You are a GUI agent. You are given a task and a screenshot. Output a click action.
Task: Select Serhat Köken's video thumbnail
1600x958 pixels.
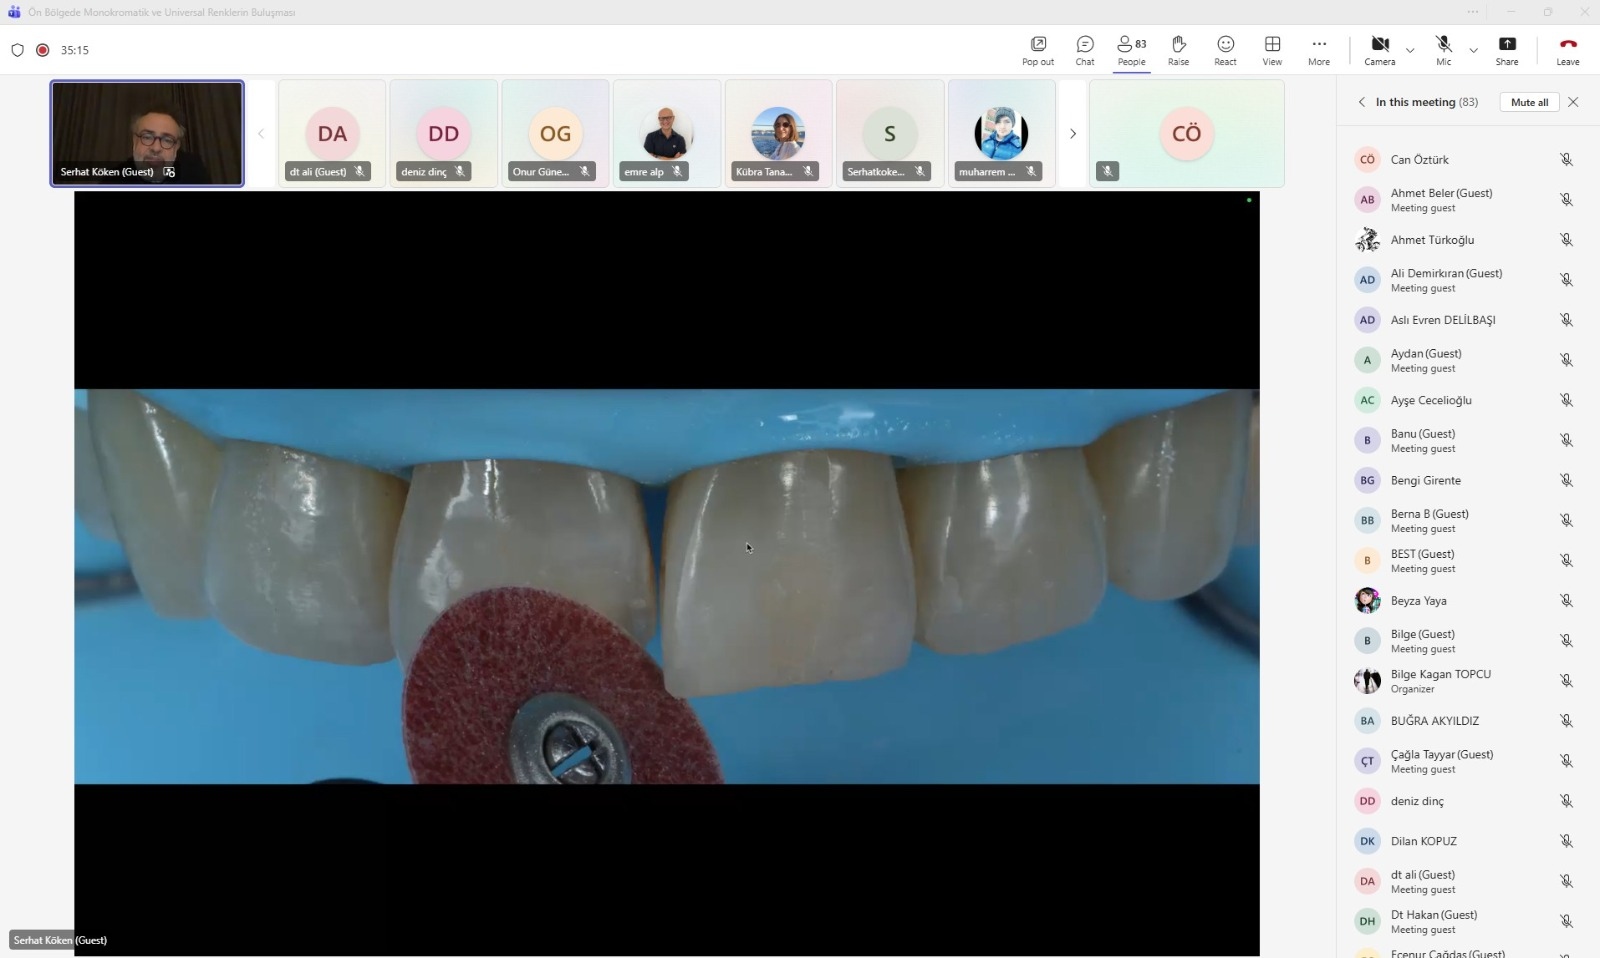pyautogui.click(x=147, y=133)
